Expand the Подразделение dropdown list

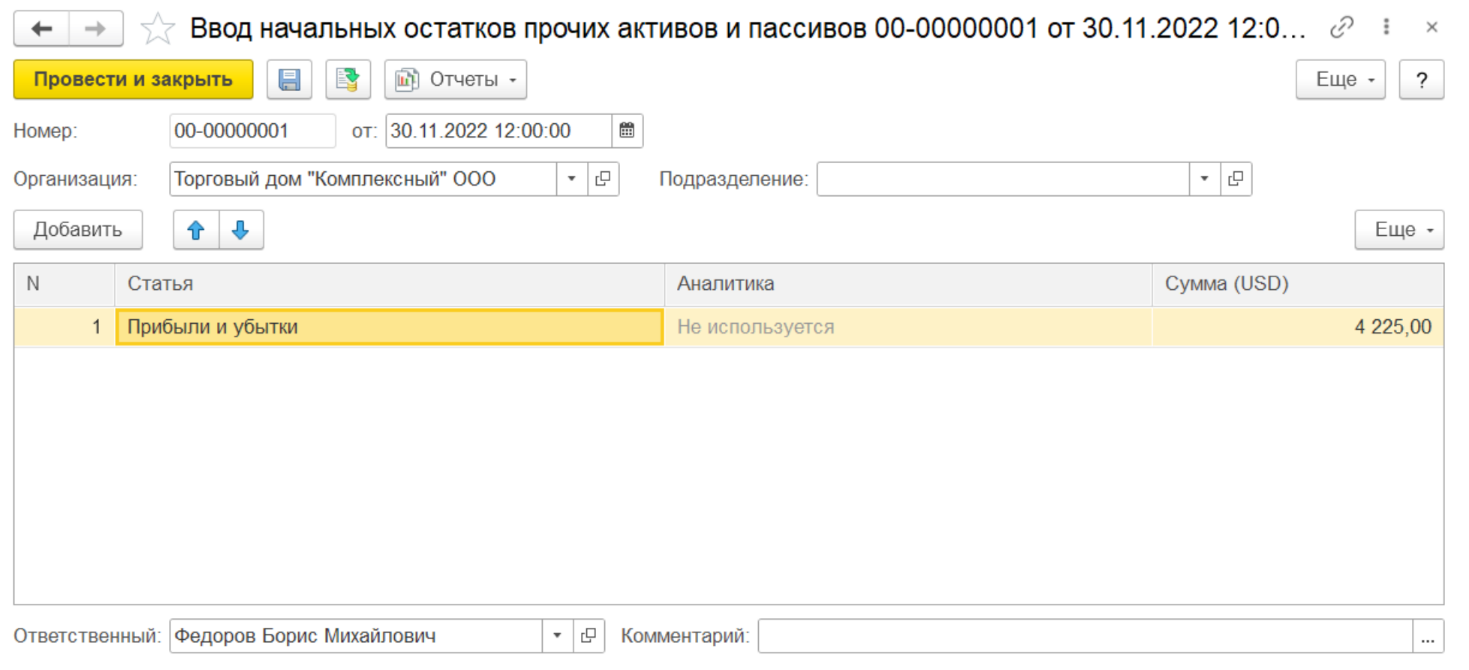point(1204,180)
